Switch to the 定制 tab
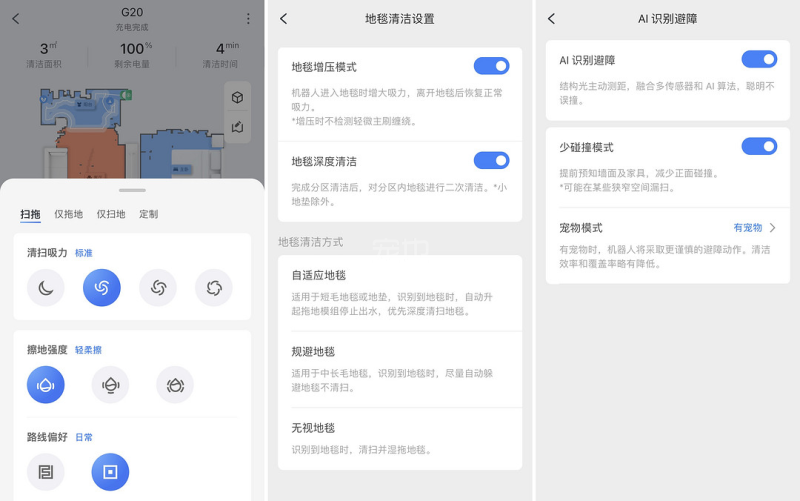The width and height of the screenshot is (800, 501). pyautogui.click(x=148, y=214)
